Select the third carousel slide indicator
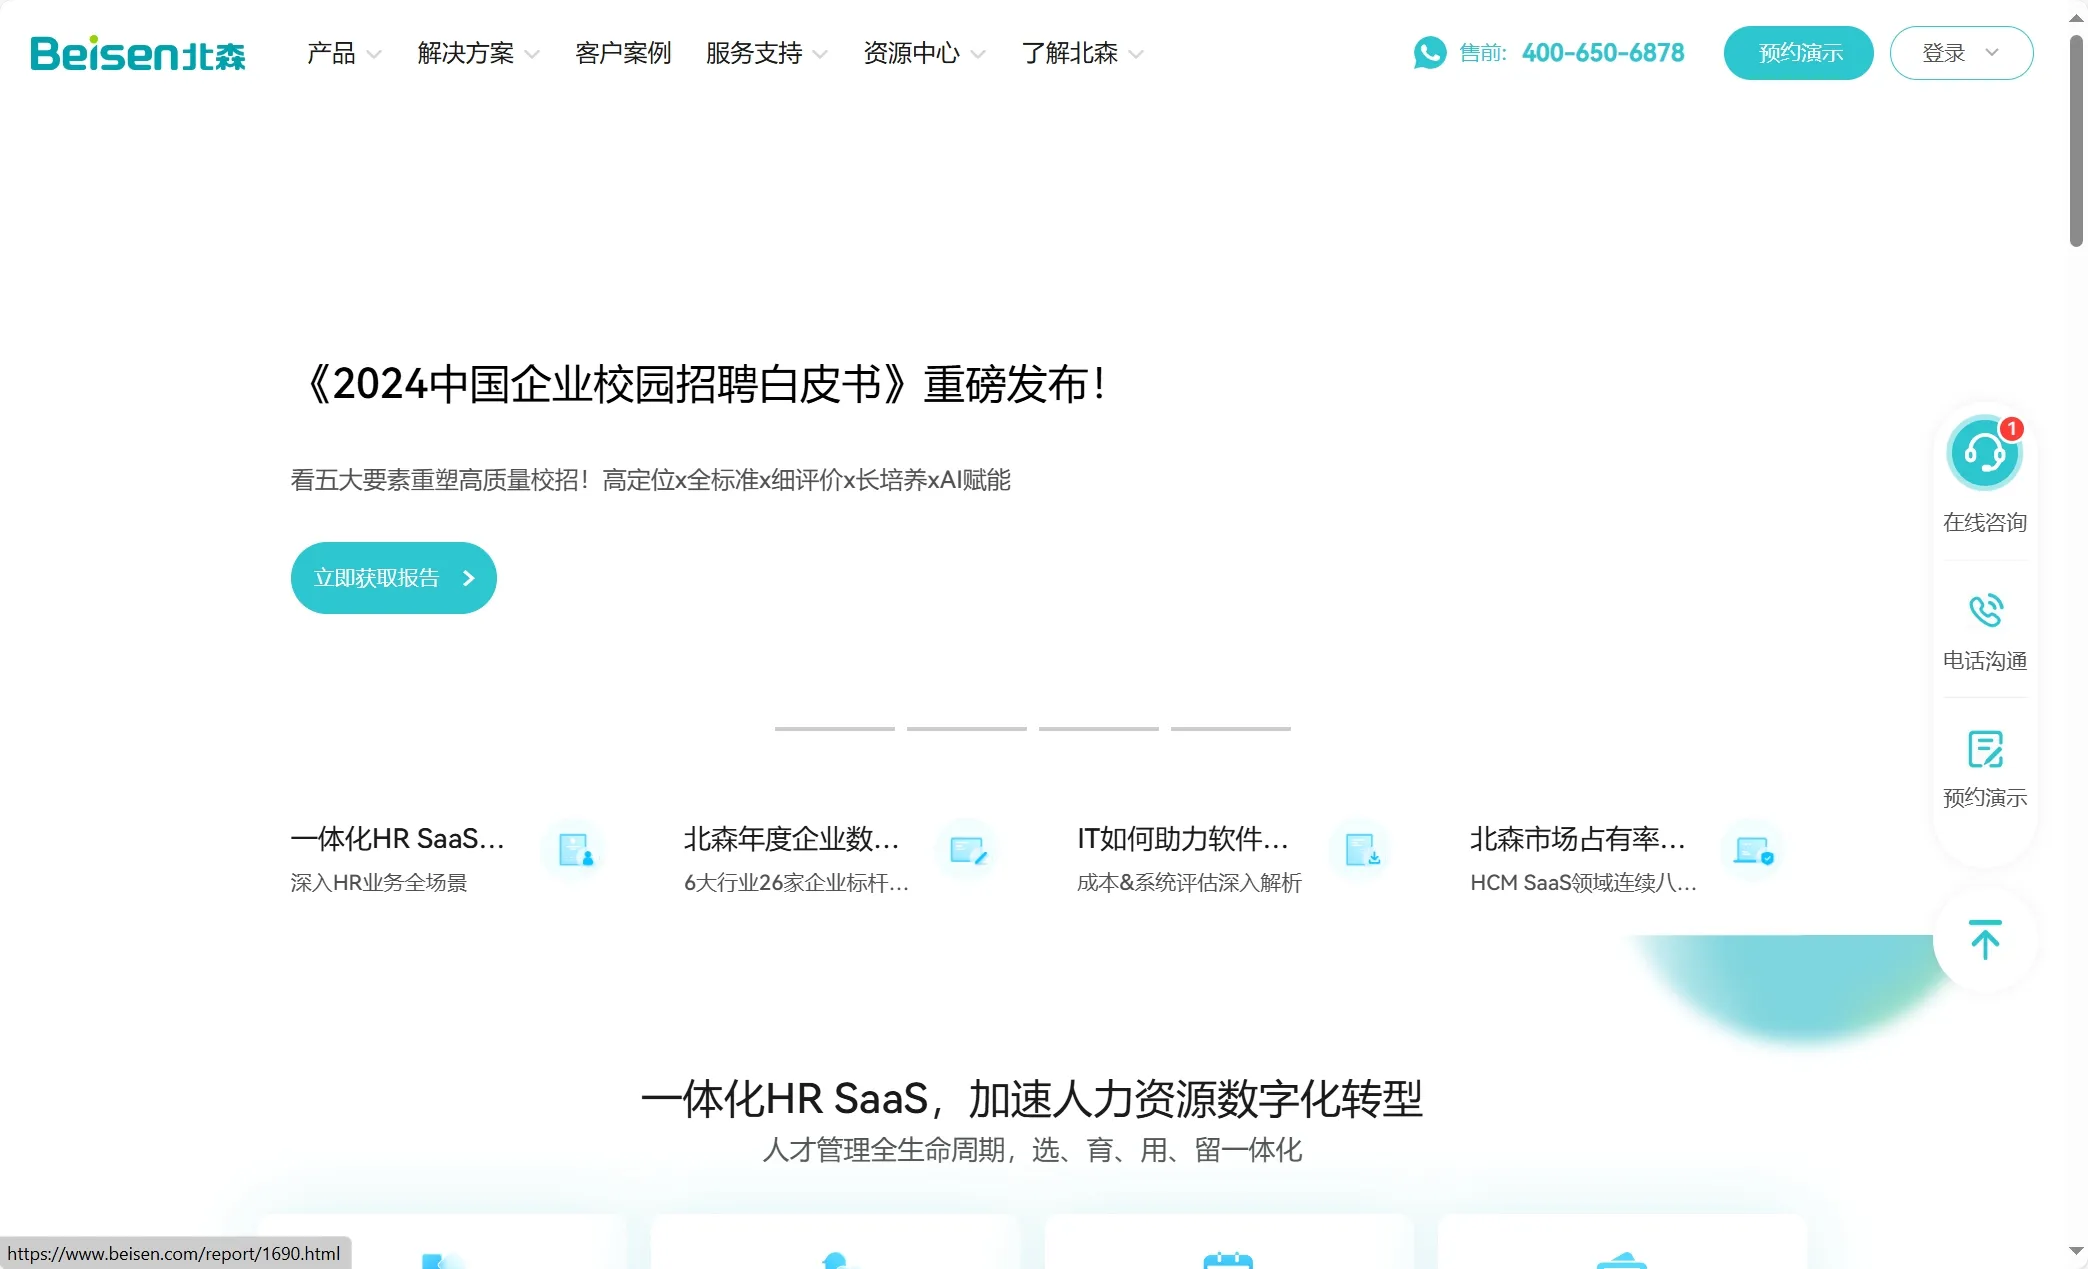The height and width of the screenshot is (1269, 2088). (1099, 729)
